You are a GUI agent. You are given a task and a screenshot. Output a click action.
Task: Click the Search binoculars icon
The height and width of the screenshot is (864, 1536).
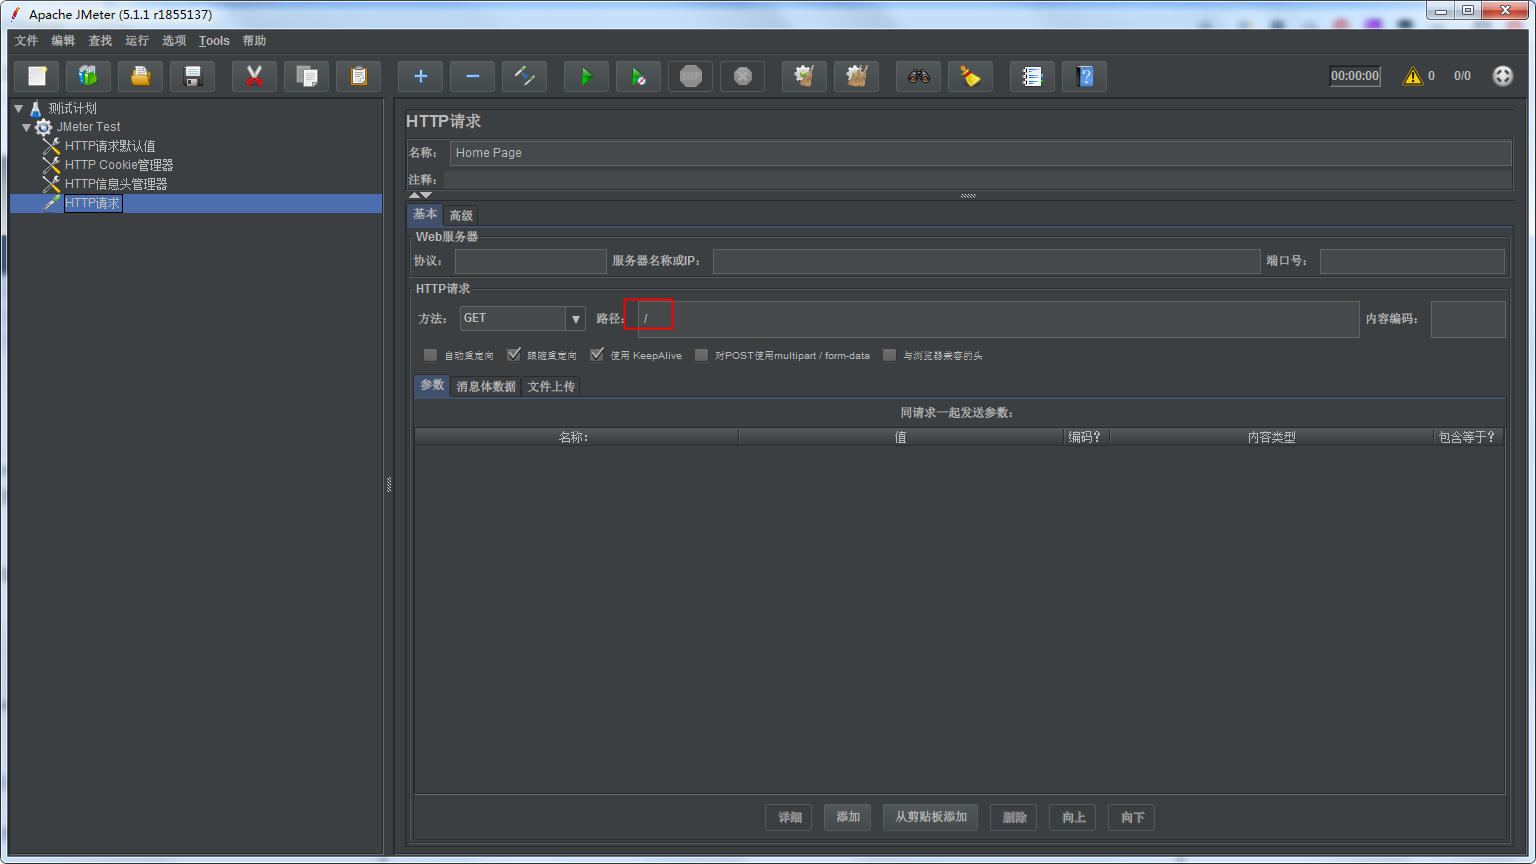pyautogui.click(x=918, y=76)
